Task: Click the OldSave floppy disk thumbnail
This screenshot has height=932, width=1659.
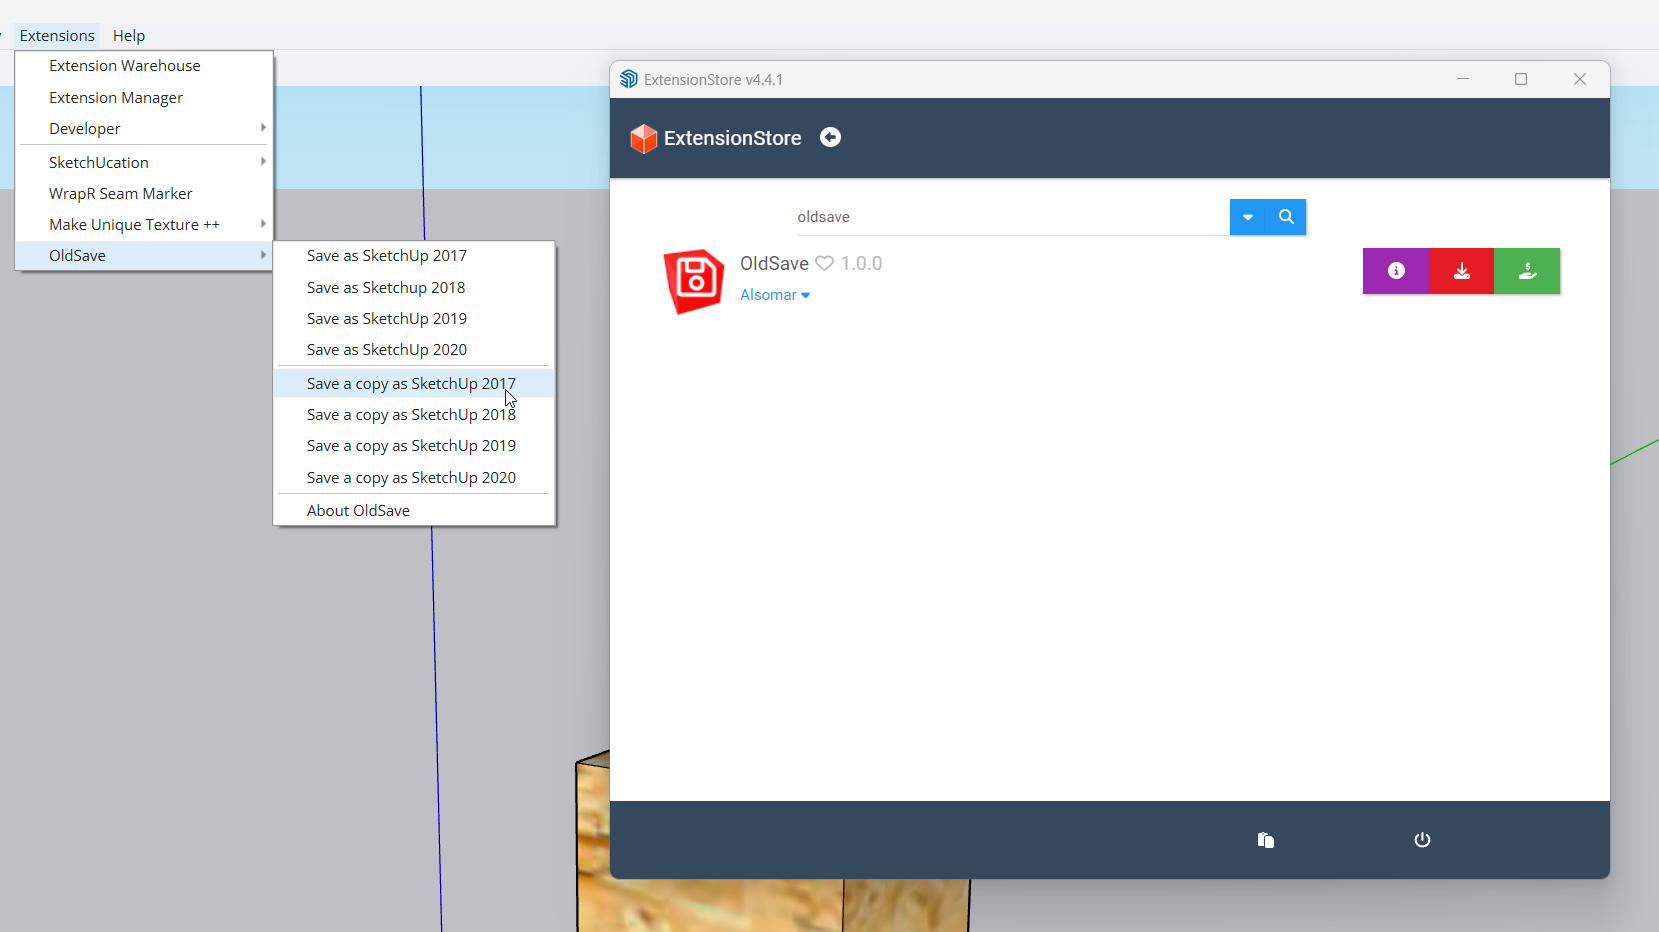Action: click(x=694, y=281)
